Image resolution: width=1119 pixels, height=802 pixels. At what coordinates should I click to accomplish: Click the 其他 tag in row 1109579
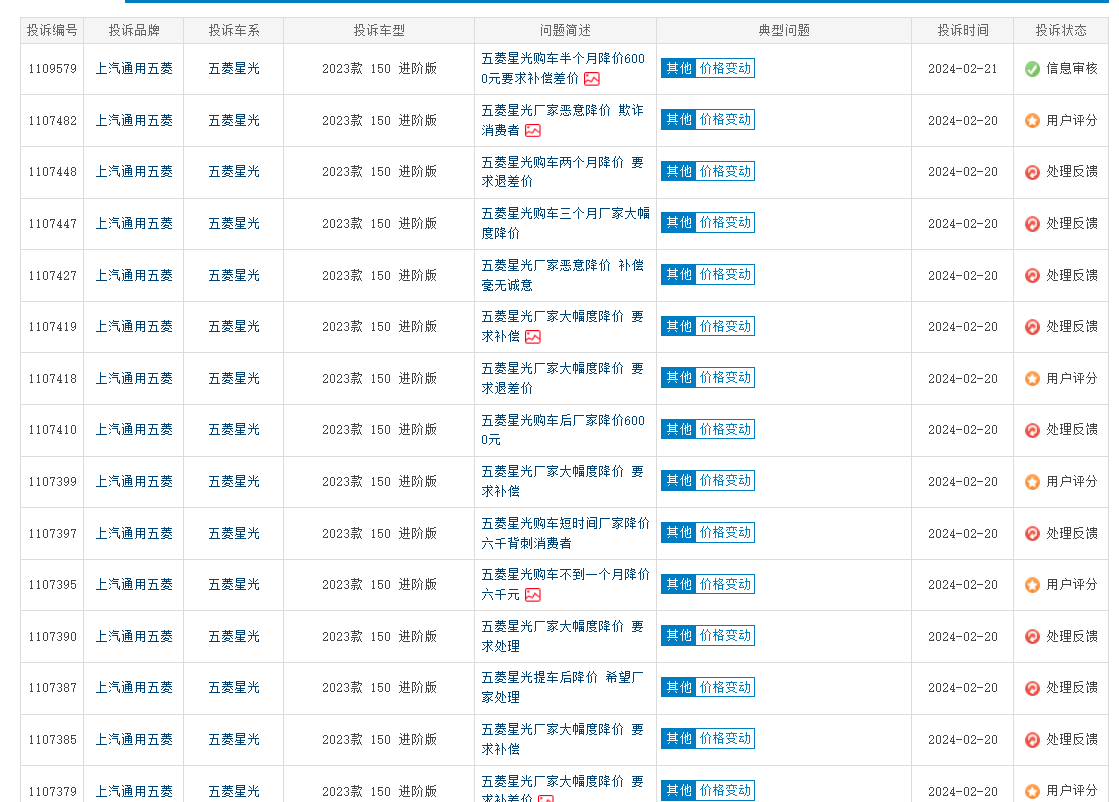coord(679,68)
